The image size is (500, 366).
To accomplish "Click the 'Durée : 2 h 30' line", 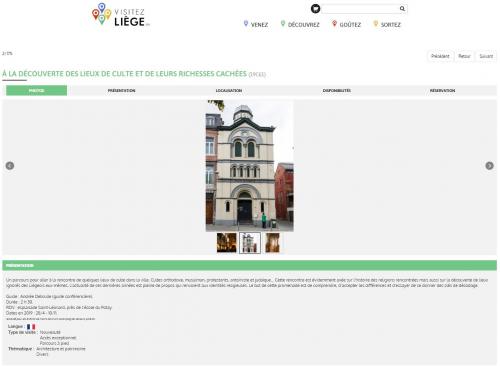I will [x=19, y=302].
